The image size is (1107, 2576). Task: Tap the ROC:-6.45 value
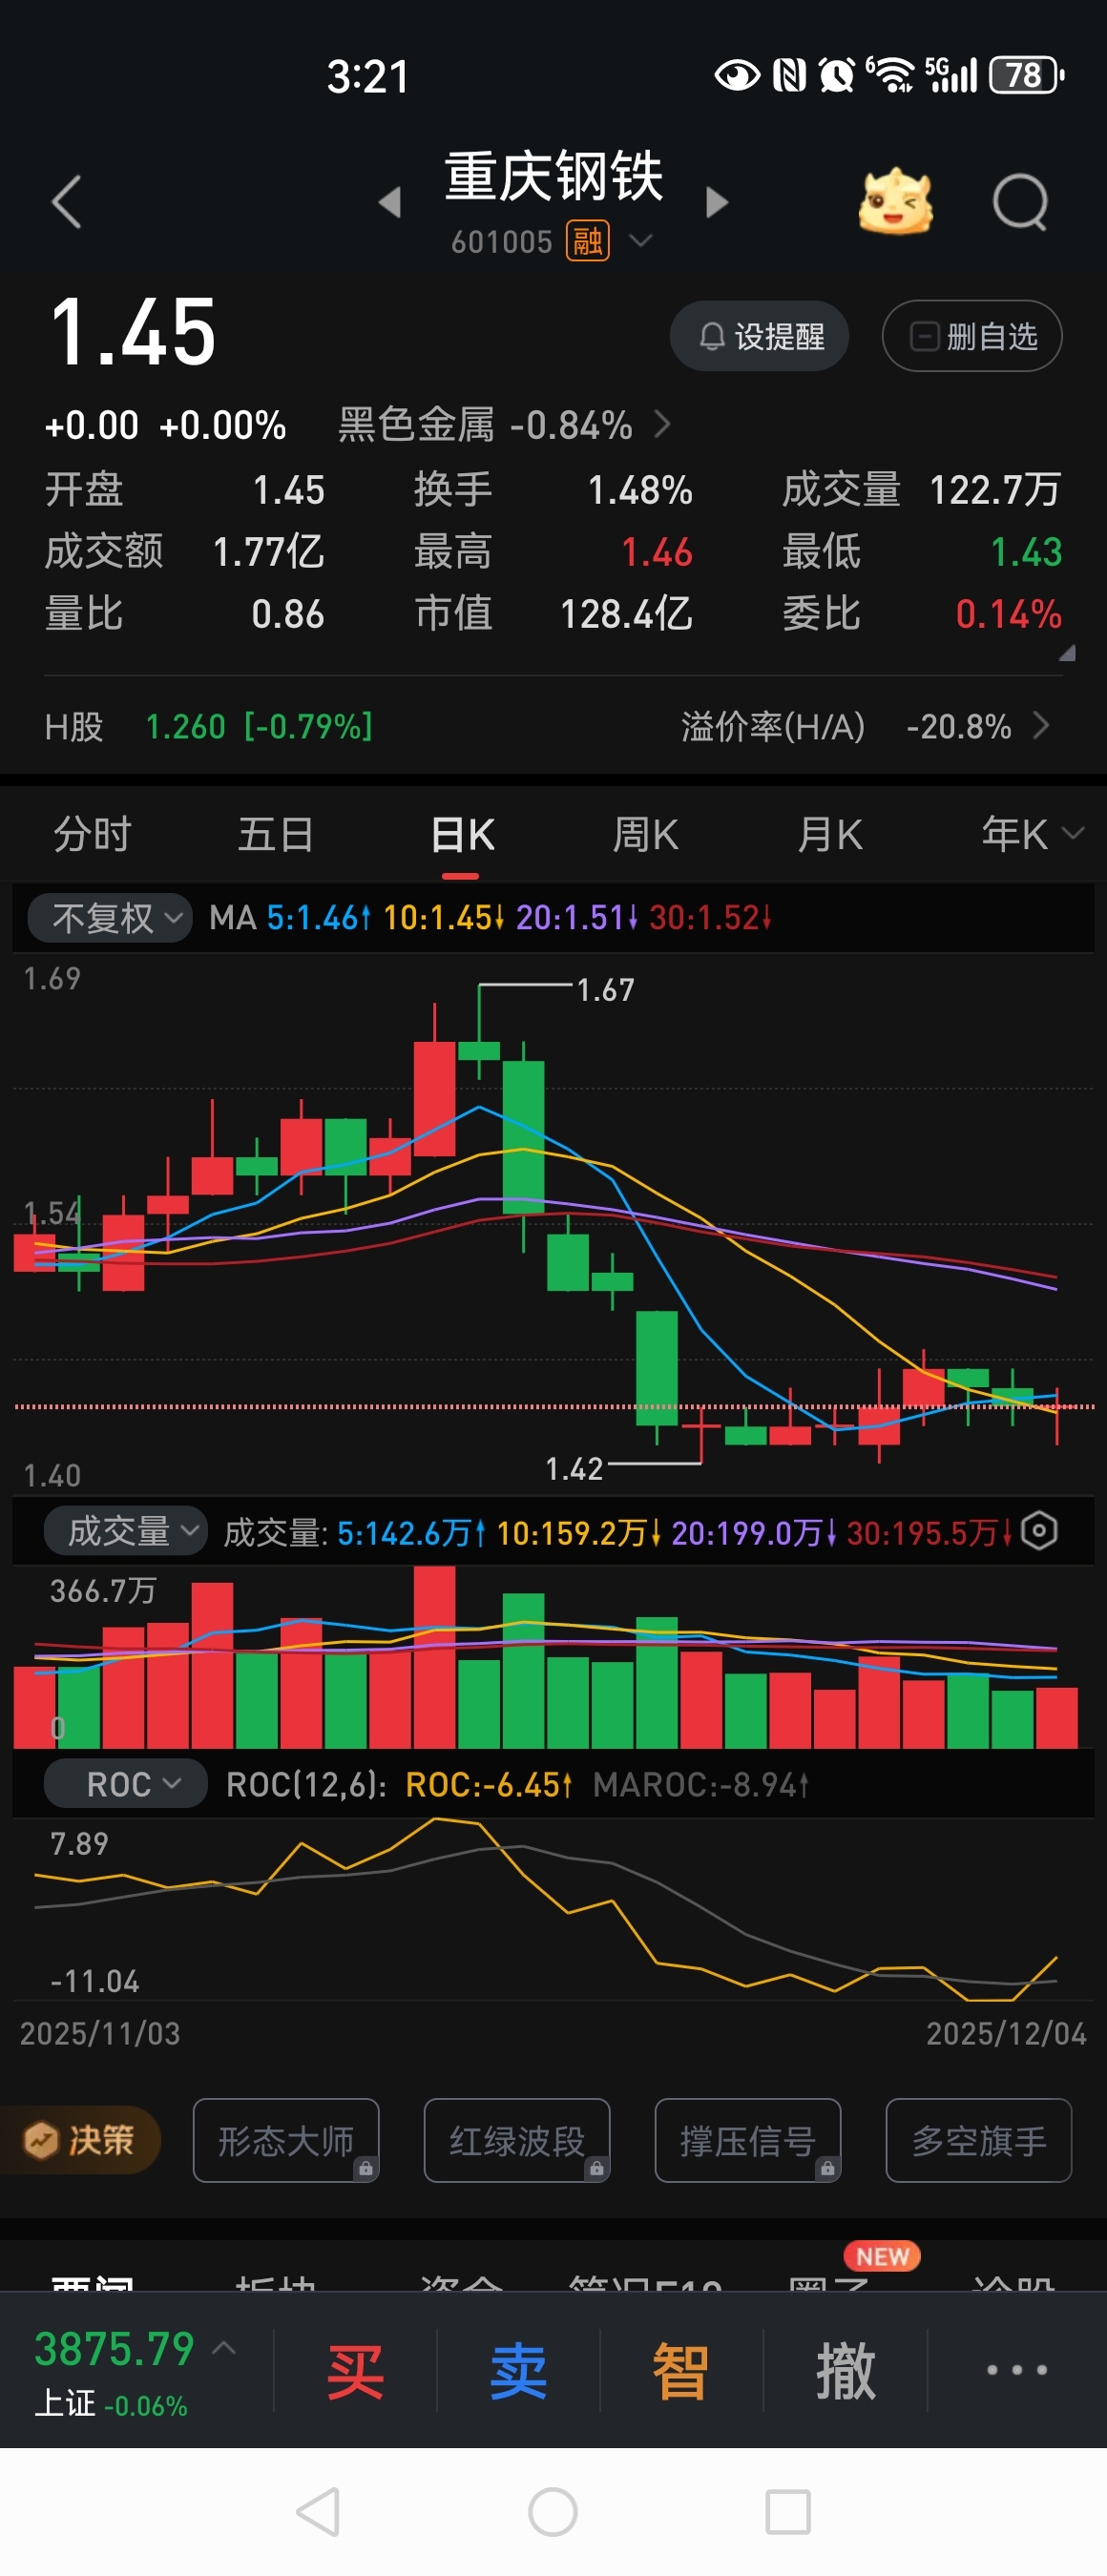coord(488,1784)
